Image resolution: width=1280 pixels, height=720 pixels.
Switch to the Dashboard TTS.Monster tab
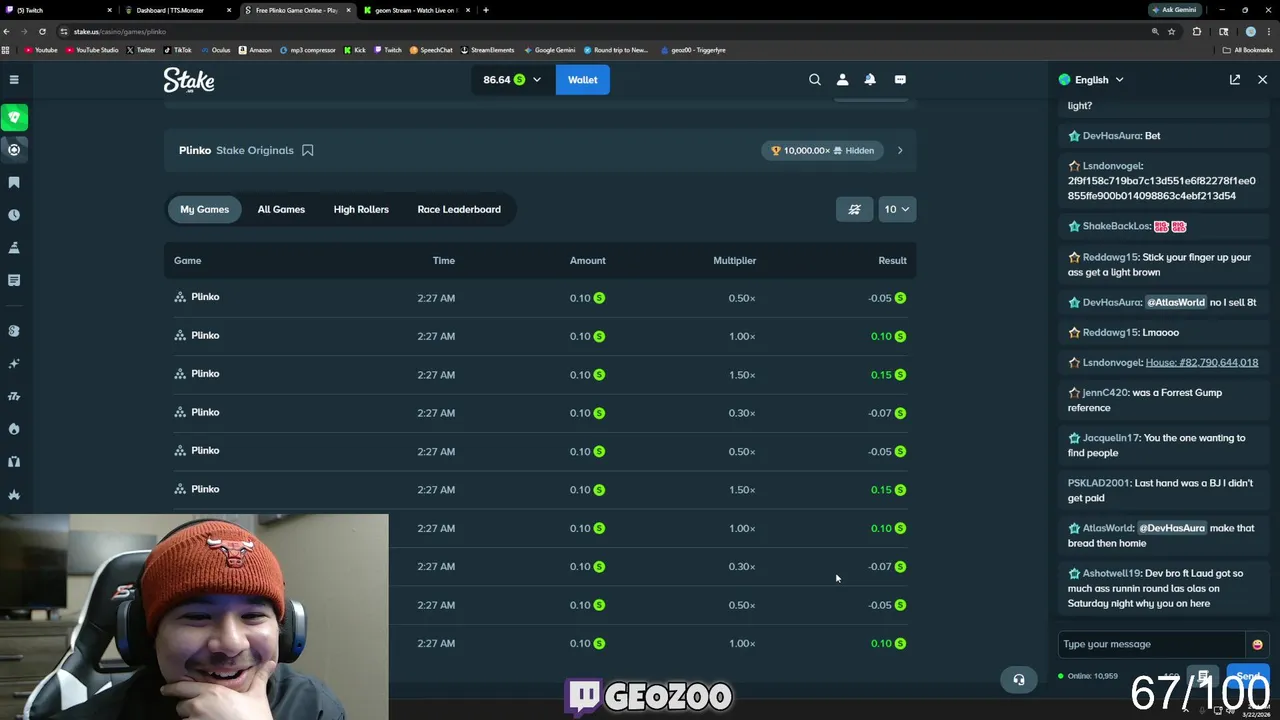[x=178, y=10]
